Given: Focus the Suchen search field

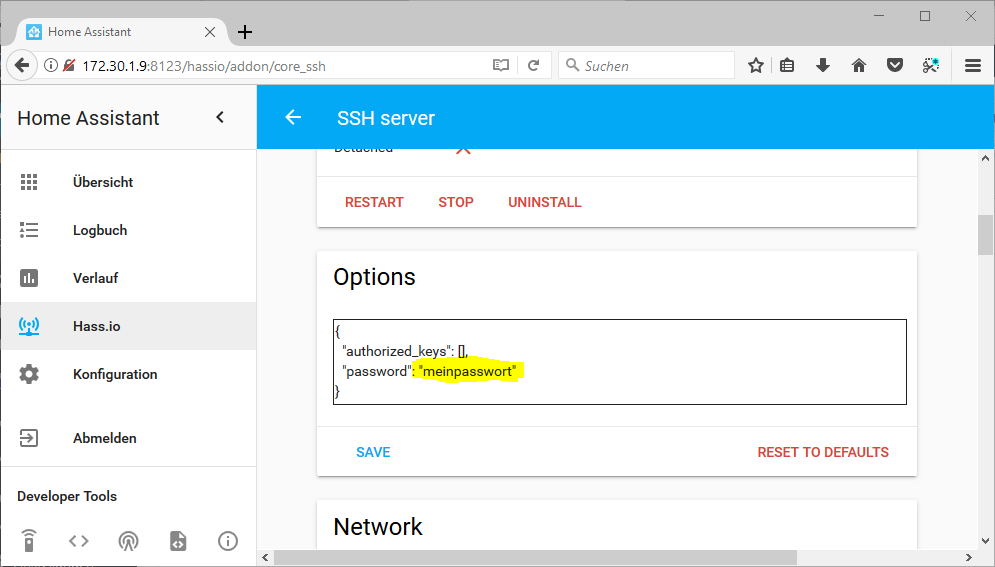Looking at the screenshot, I should pyautogui.click(x=646, y=65).
